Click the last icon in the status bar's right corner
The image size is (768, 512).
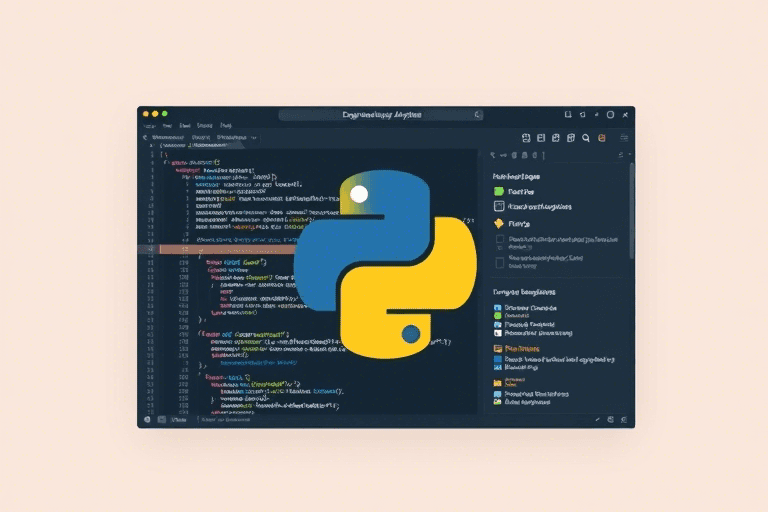[x=624, y=420]
